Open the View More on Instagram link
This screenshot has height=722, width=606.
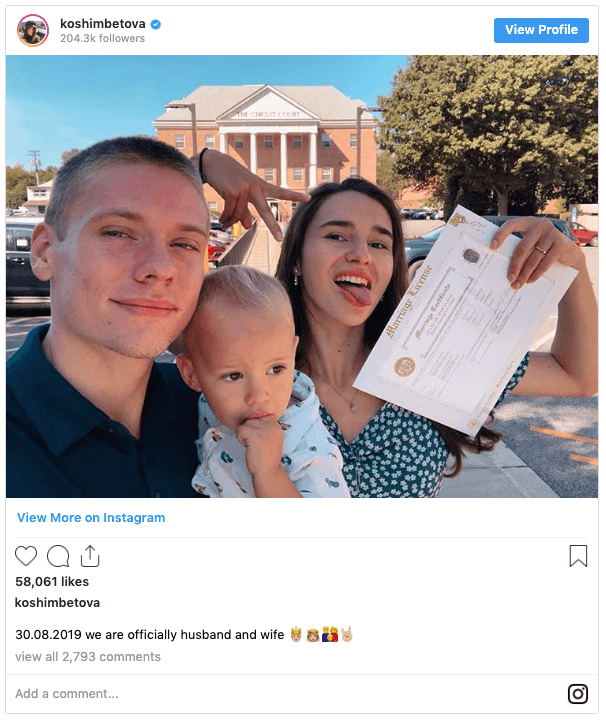(x=91, y=518)
